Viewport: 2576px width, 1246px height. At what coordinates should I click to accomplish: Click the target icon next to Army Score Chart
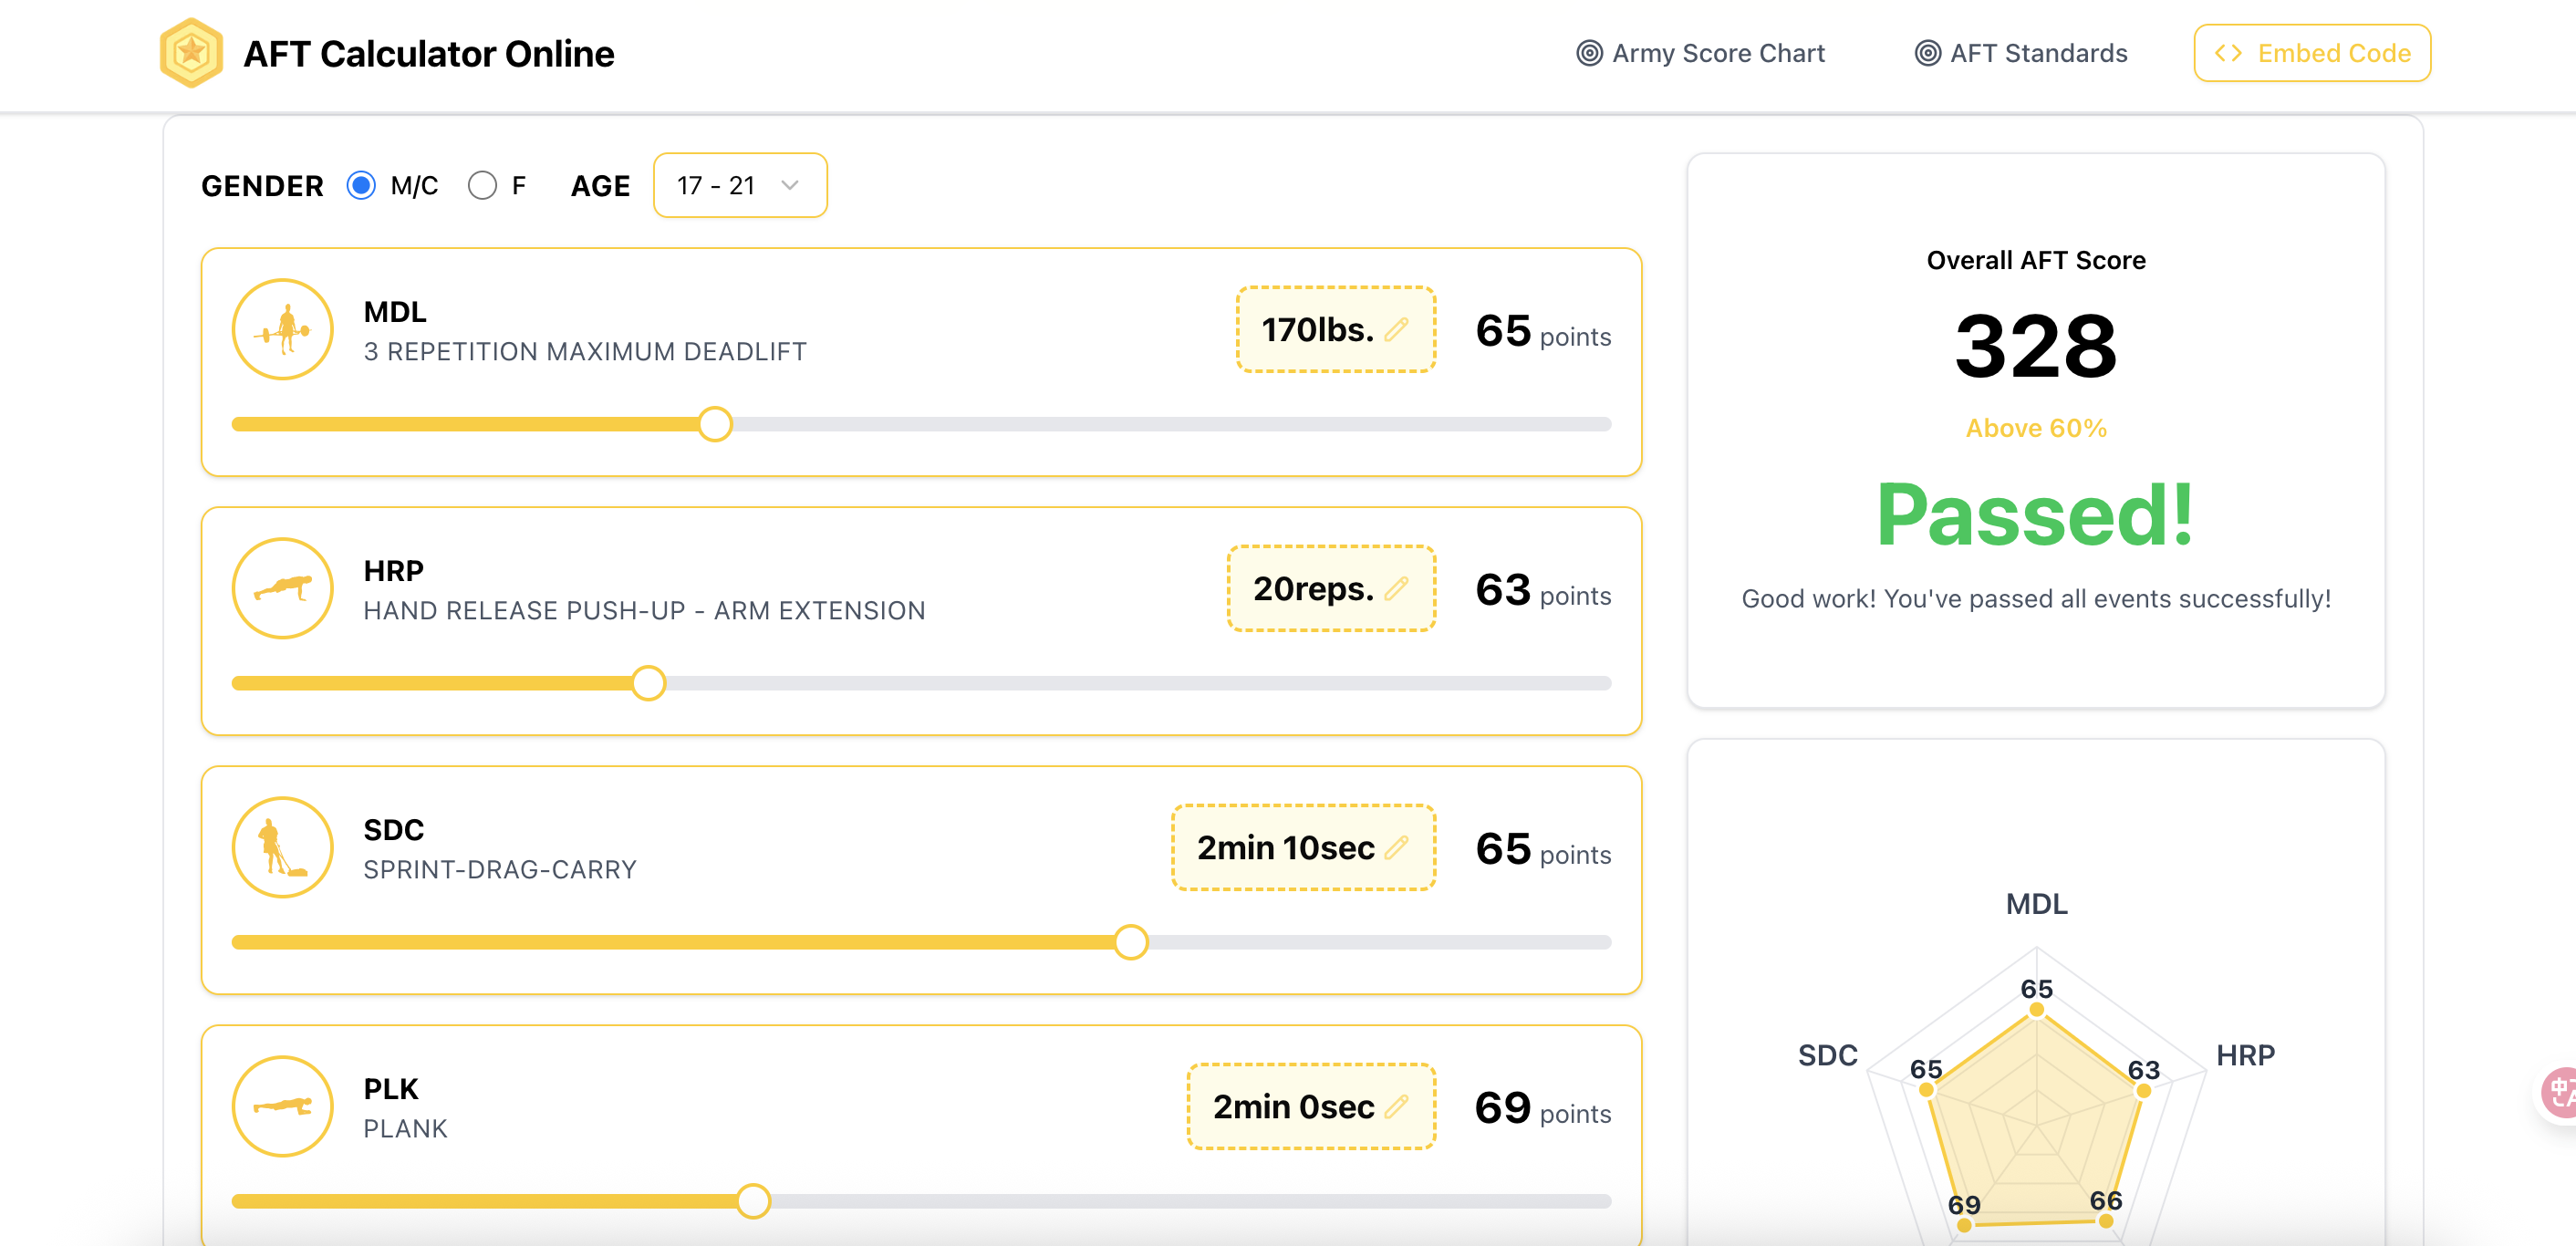pos(1589,53)
